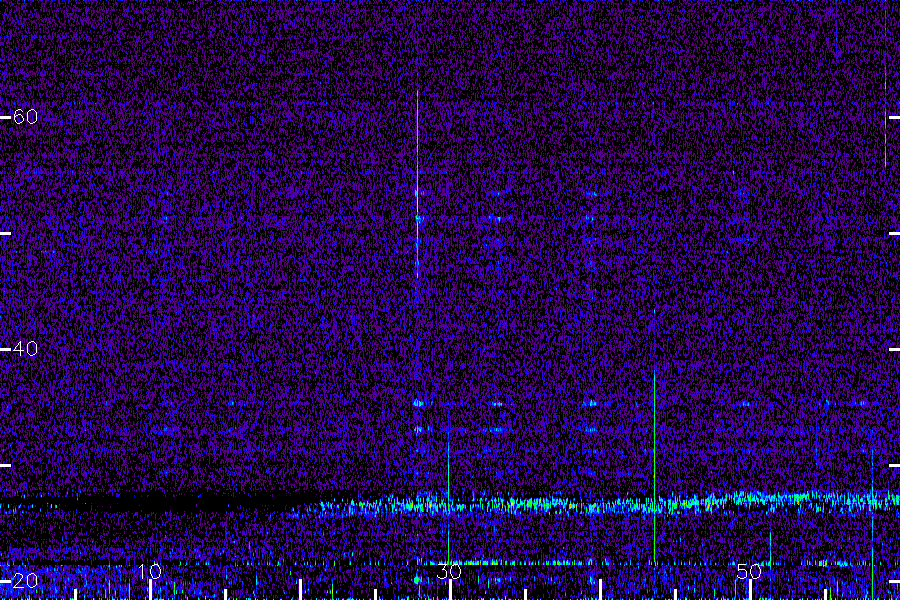This screenshot has width=900, height=600.
Task: Click the 10 label on the horizontal axis
Action: (150, 571)
